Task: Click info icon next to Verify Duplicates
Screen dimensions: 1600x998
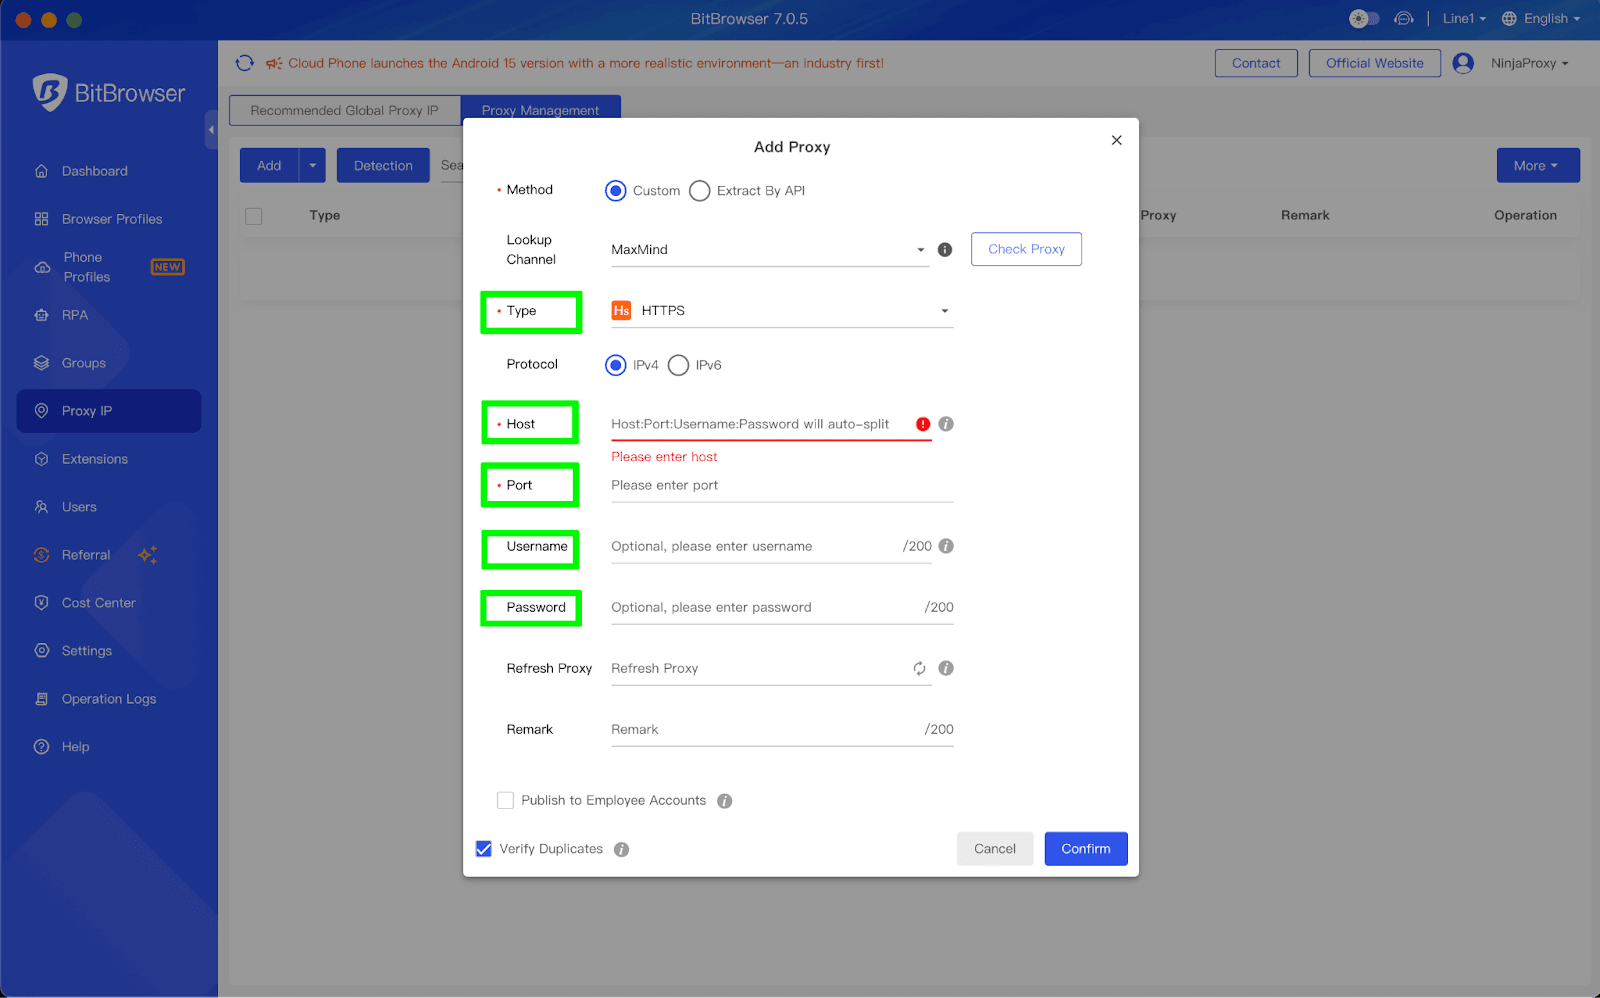Action: pos(621,849)
